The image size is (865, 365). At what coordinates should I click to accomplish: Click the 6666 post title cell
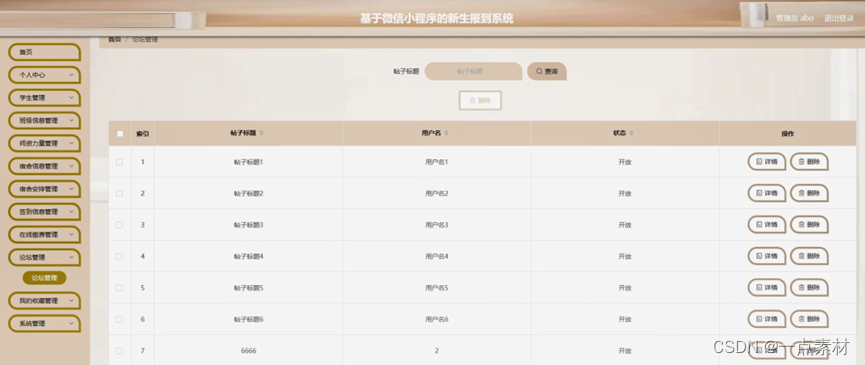pos(248,351)
